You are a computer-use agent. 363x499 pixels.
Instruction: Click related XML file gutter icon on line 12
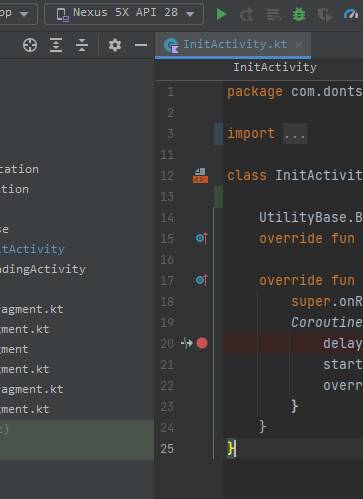(200, 176)
